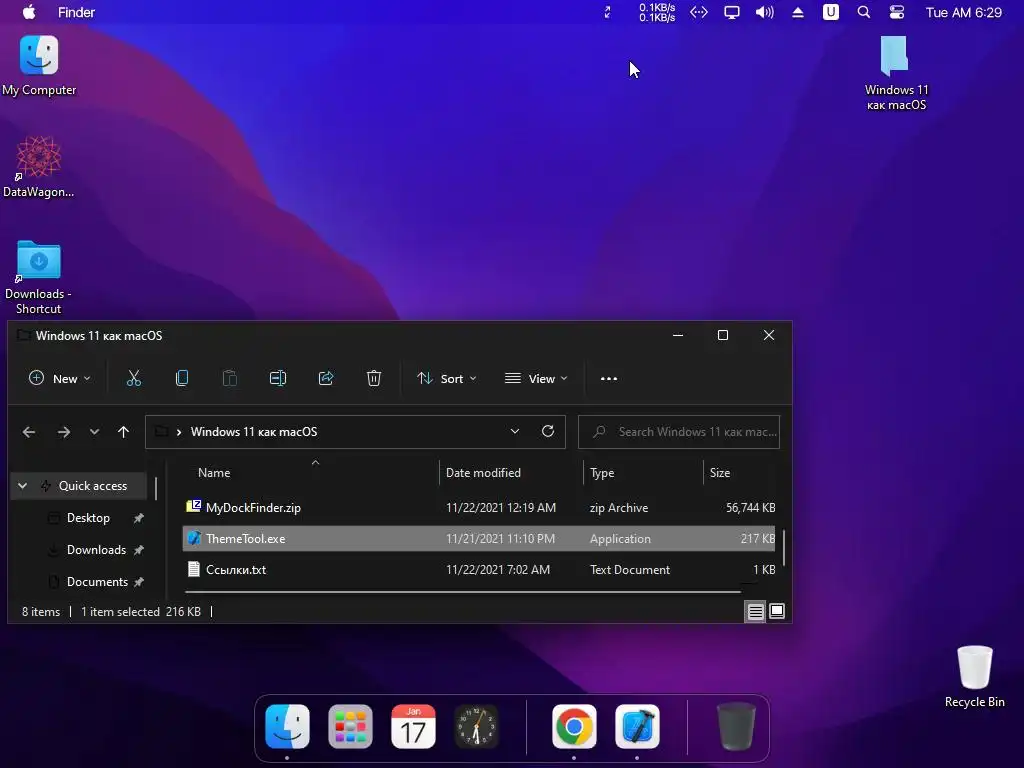
Task: Sort by the Name column header
Action: (311, 473)
